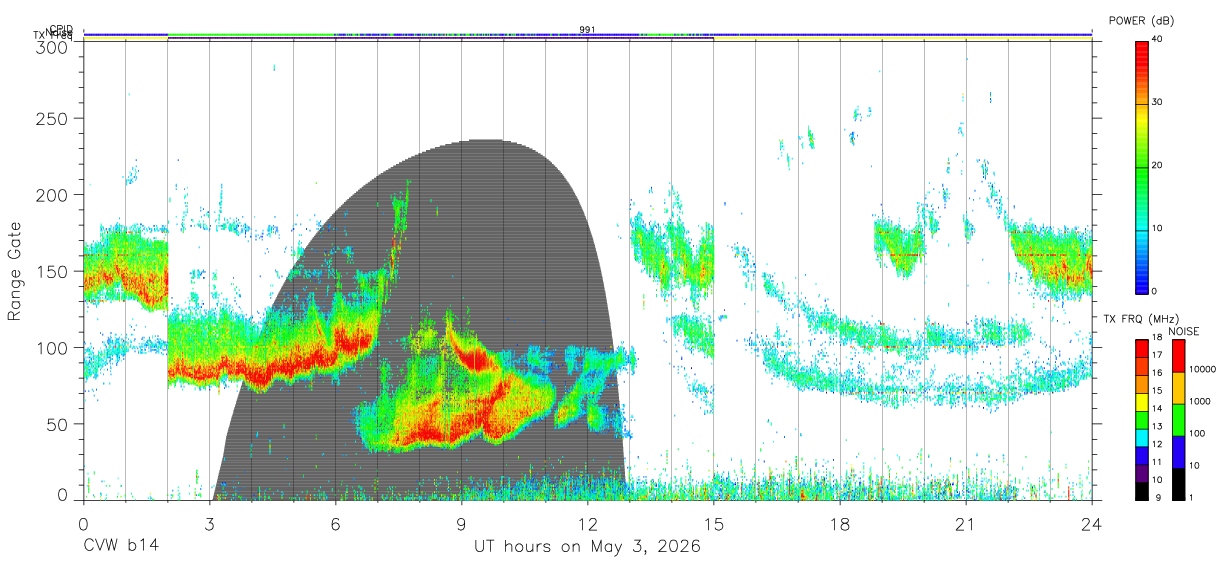The height and width of the screenshot is (567, 1228).
Task: Click the UT hours on May 3, 2026 label
Action: tap(587, 547)
